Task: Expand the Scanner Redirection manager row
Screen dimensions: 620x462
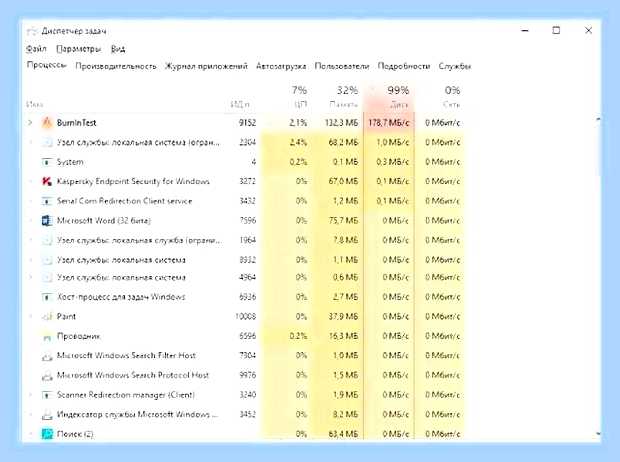Action: [x=30, y=395]
